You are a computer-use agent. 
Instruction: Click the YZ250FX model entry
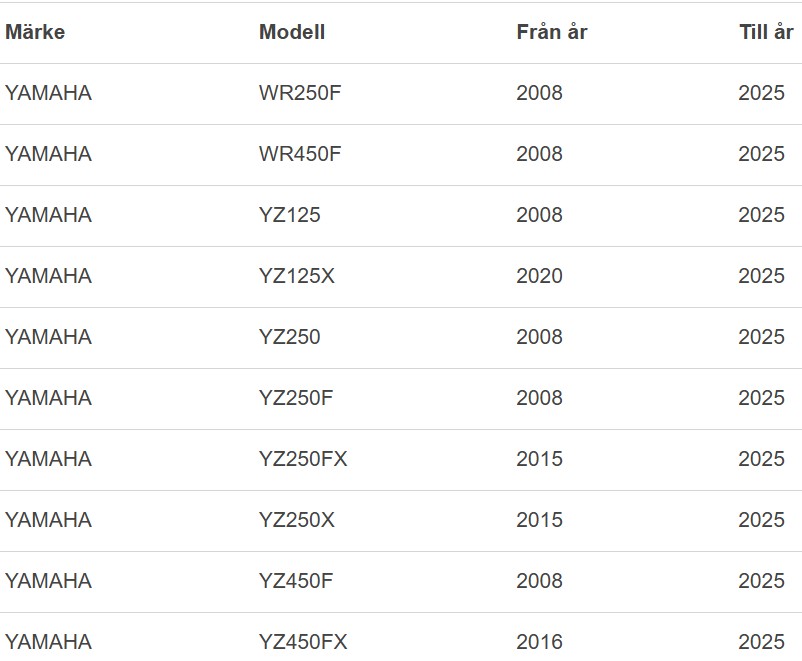point(303,459)
